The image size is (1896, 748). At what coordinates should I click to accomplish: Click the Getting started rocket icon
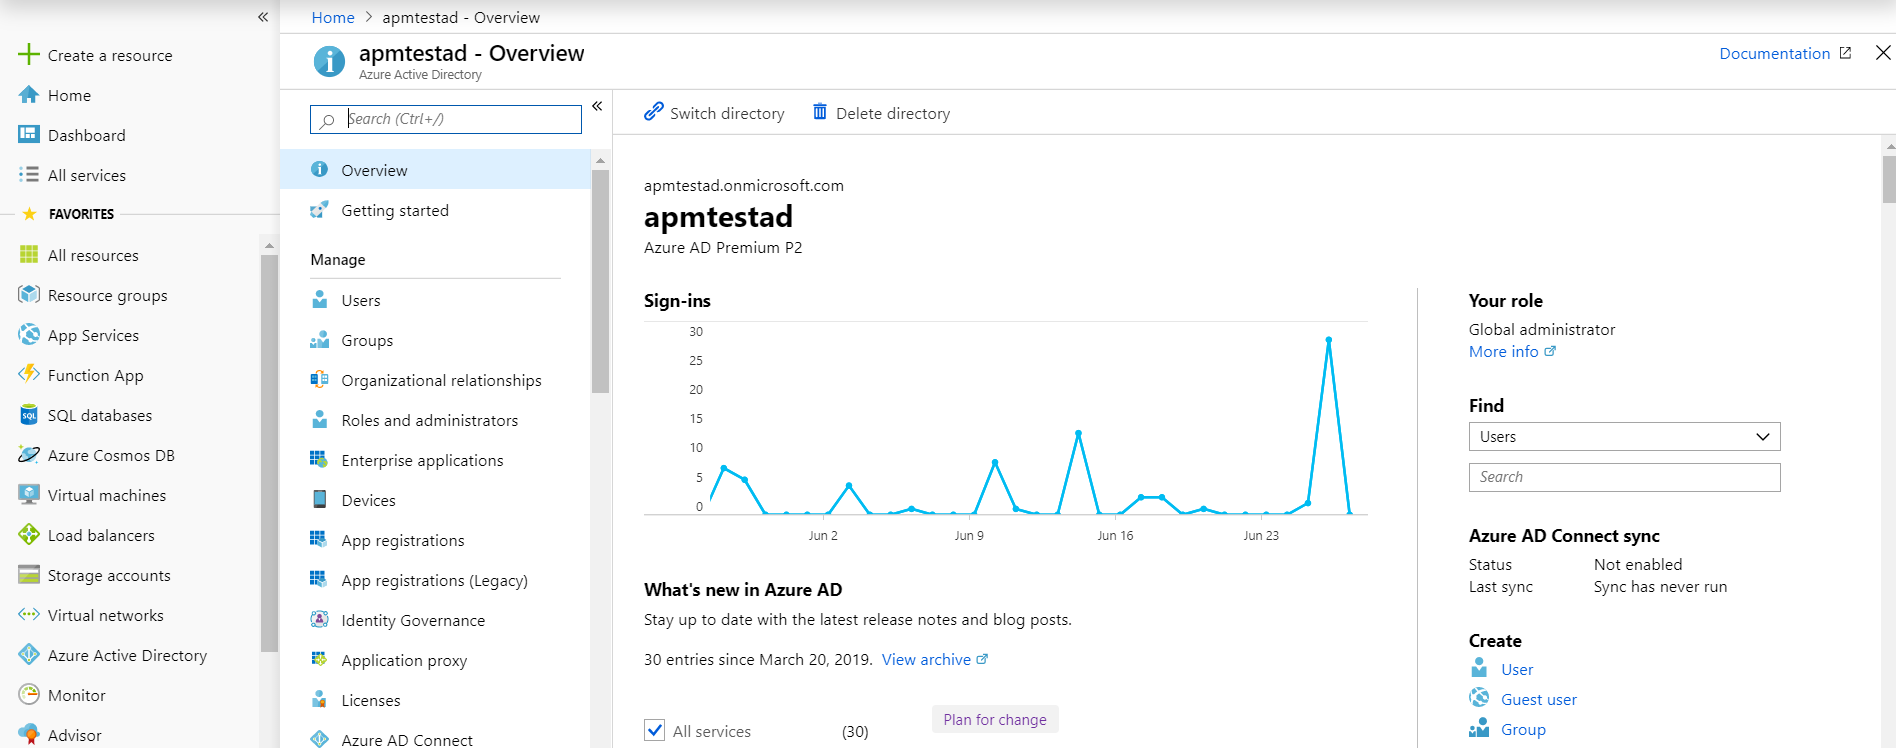click(x=320, y=210)
